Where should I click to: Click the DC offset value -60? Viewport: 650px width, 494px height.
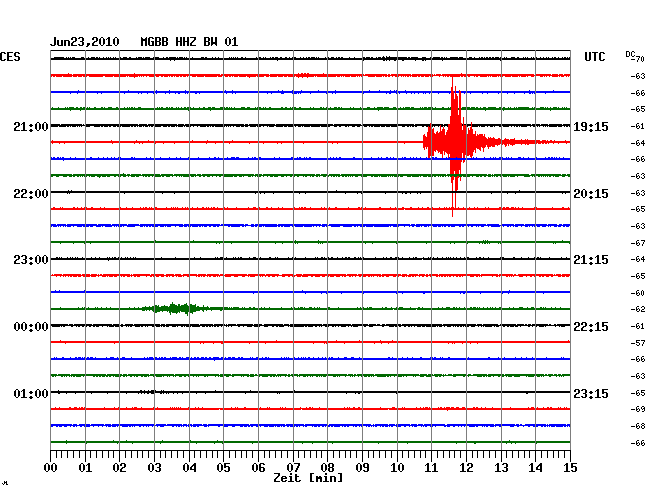pyautogui.click(x=638, y=293)
